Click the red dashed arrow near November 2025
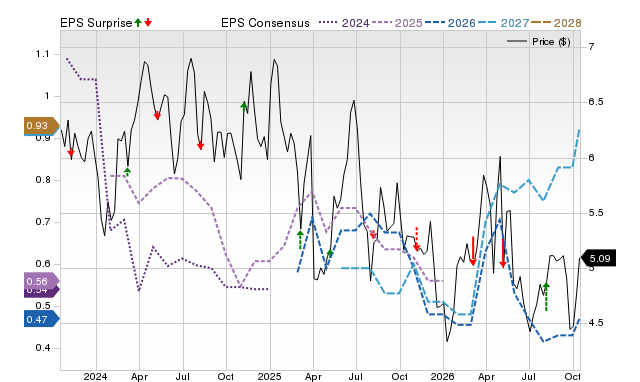The width and height of the screenshot is (640, 382). coord(416,239)
